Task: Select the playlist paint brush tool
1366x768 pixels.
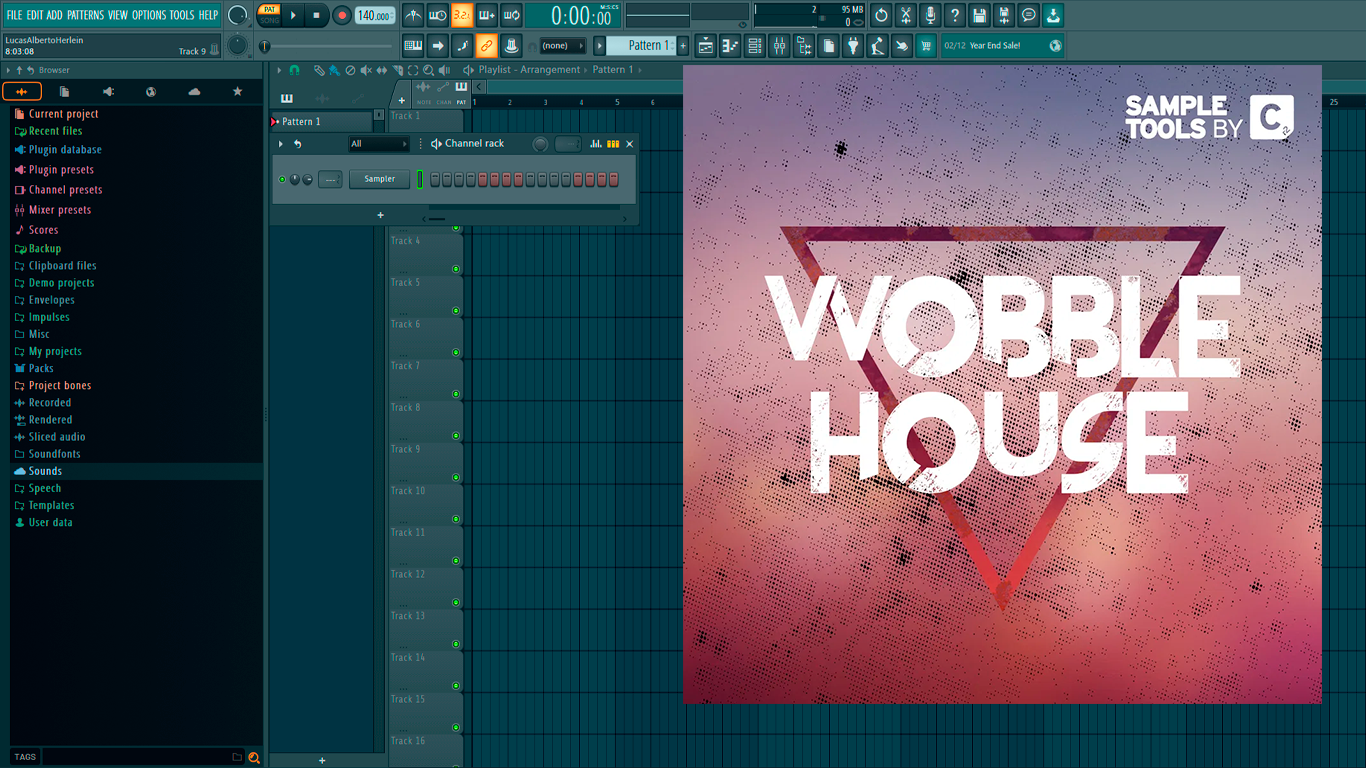Action: tap(334, 70)
